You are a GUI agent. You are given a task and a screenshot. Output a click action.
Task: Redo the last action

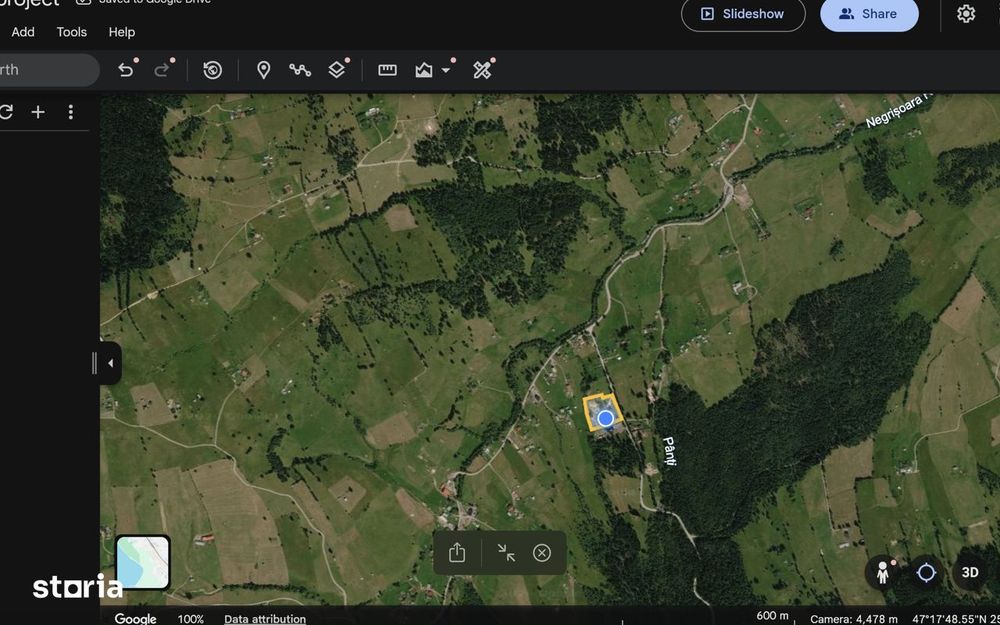point(161,70)
